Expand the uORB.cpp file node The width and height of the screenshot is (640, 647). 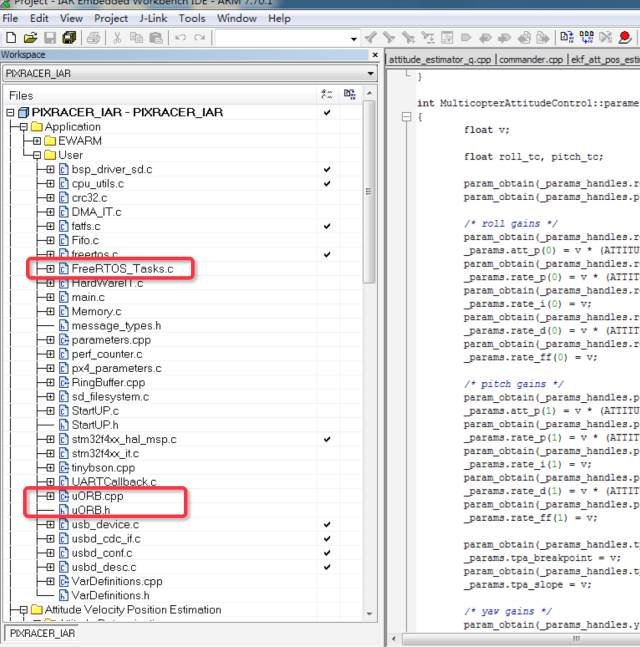pyautogui.click(x=50, y=496)
